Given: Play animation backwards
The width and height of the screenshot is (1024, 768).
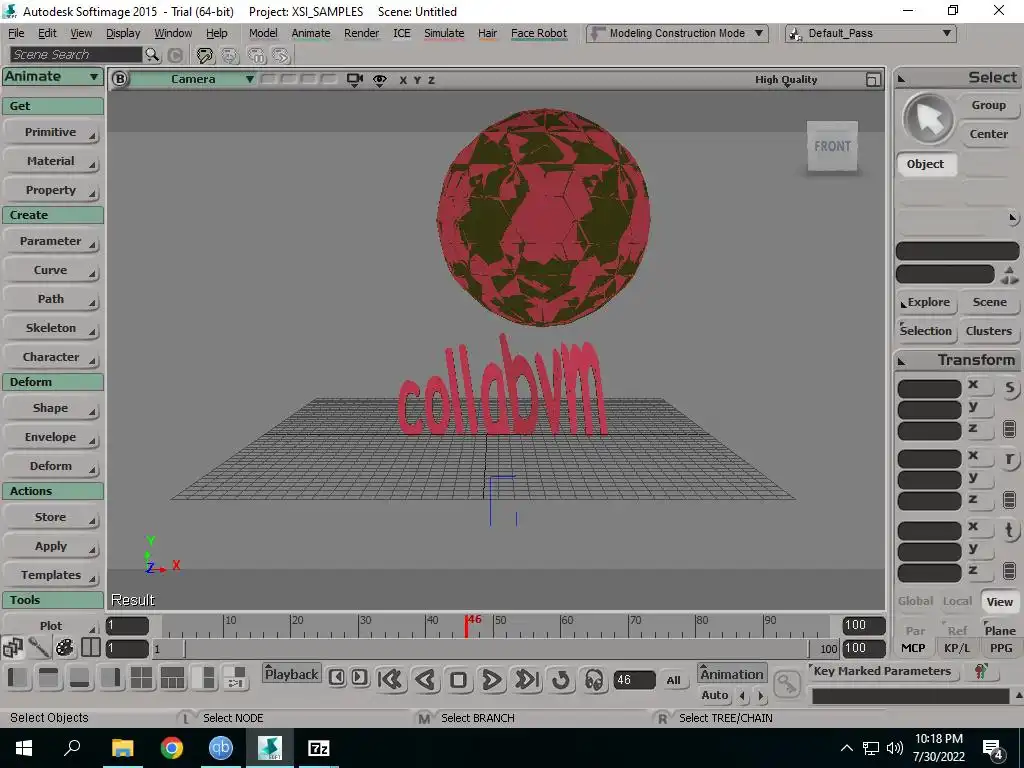Looking at the screenshot, I should (425, 680).
